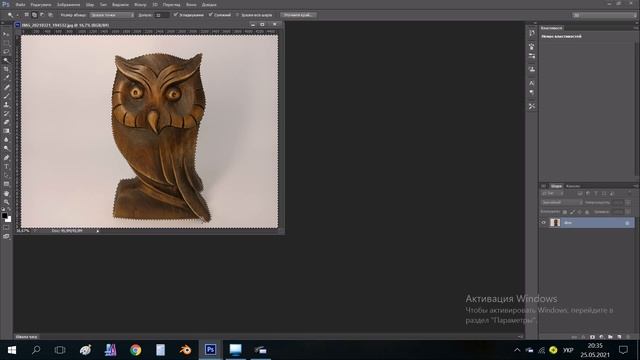Viewport: 640px width, 360px height.
Task: Open the Character panel icon
Action: click(x=531, y=83)
